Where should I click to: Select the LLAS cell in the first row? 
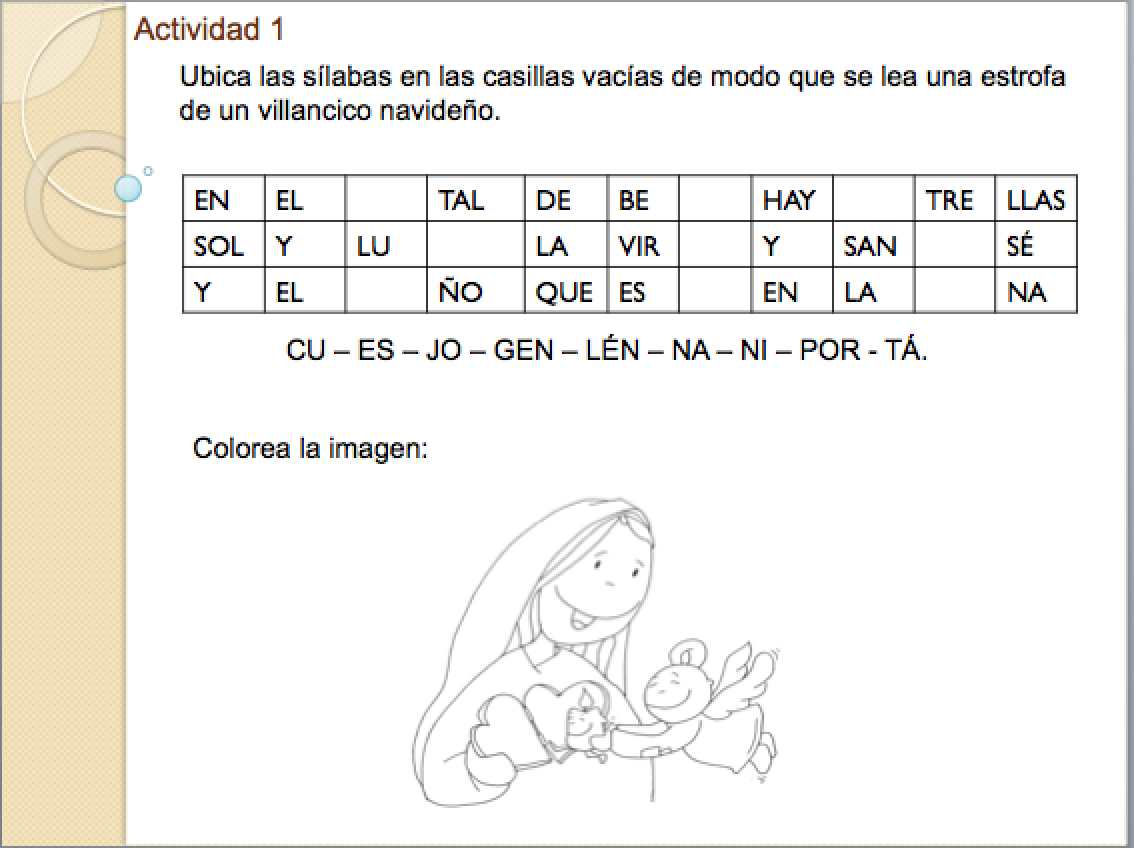click(x=1036, y=201)
